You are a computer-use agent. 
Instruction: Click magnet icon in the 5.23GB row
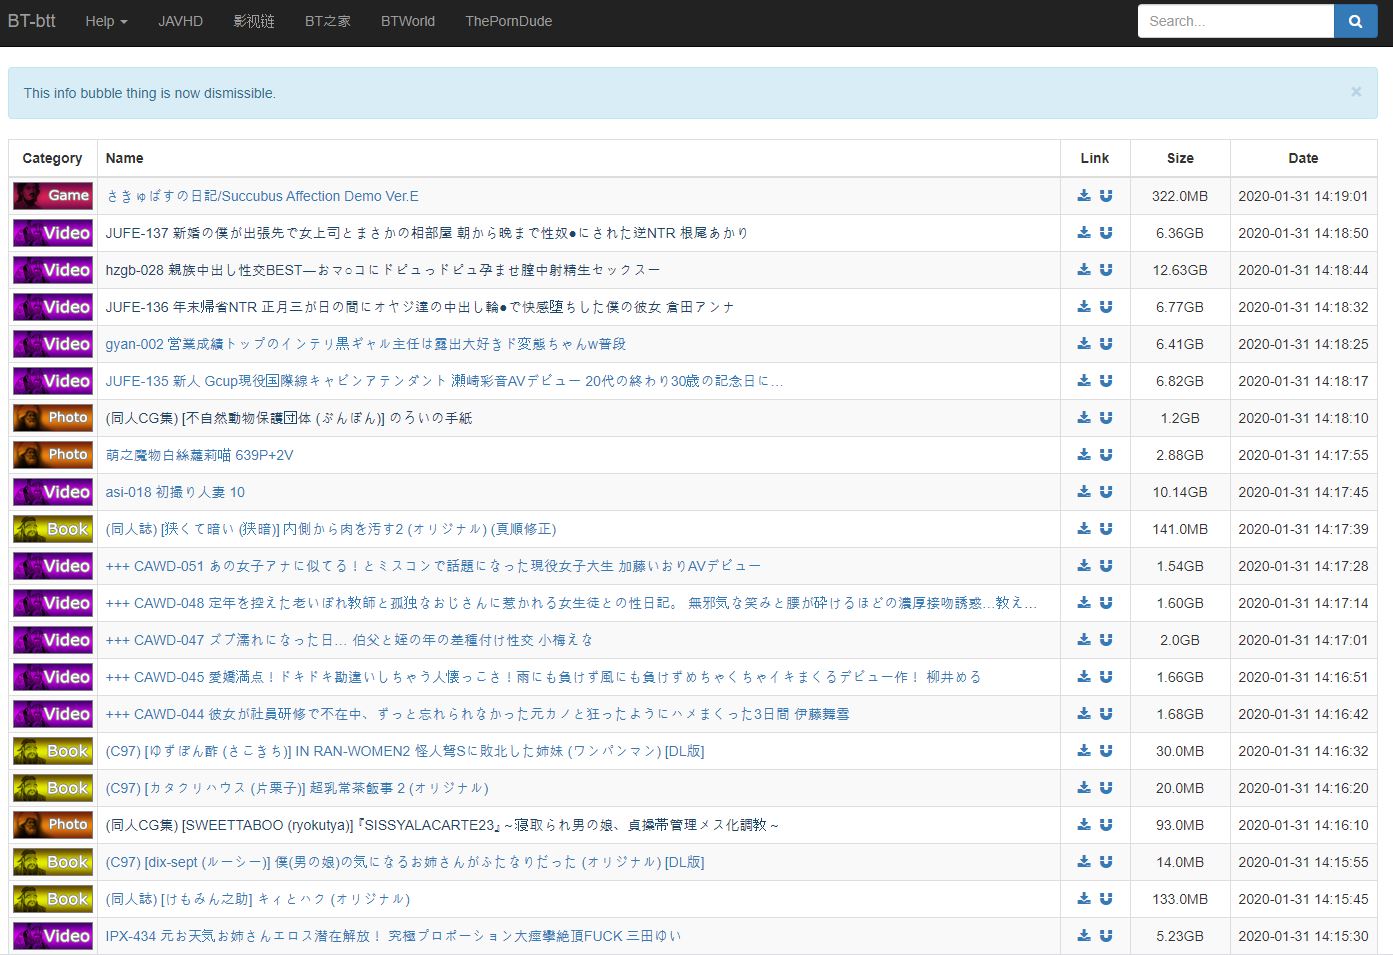tap(1106, 936)
